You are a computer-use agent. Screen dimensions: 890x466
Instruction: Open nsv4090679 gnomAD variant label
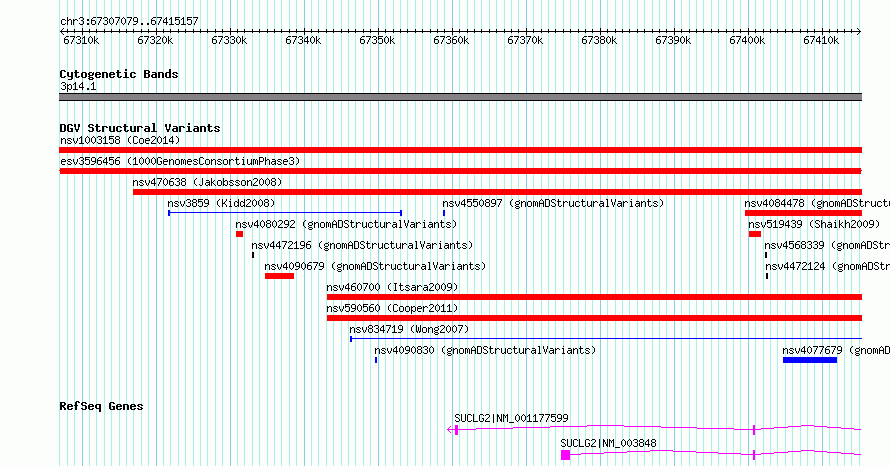375,266
